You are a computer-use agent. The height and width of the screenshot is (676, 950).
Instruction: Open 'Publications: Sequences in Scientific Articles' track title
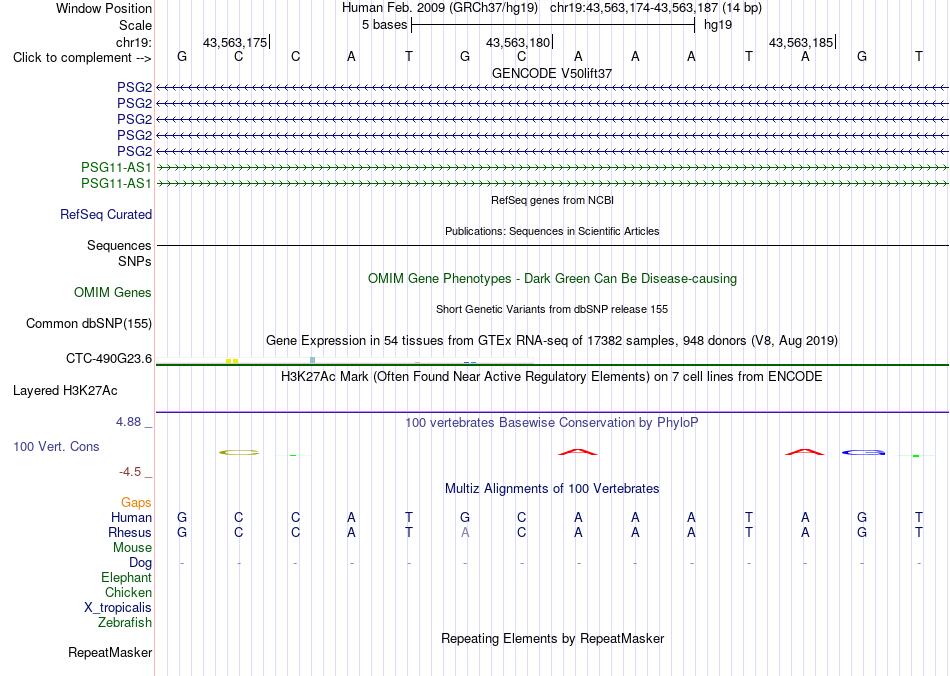pyautogui.click(x=552, y=231)
